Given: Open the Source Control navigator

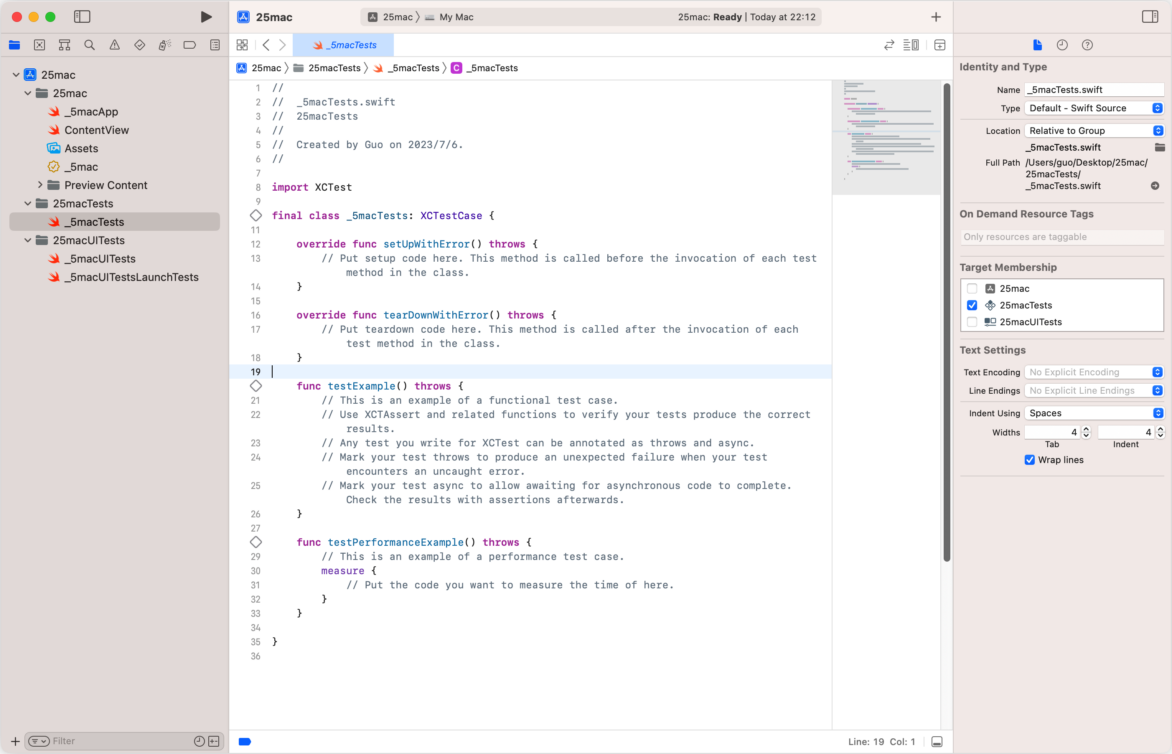Looking at the screenshot, I should 40,45.
